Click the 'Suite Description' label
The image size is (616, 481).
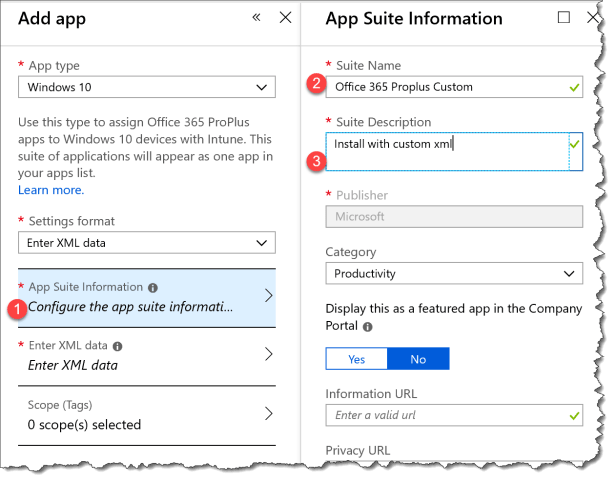[x=383, y=122]
